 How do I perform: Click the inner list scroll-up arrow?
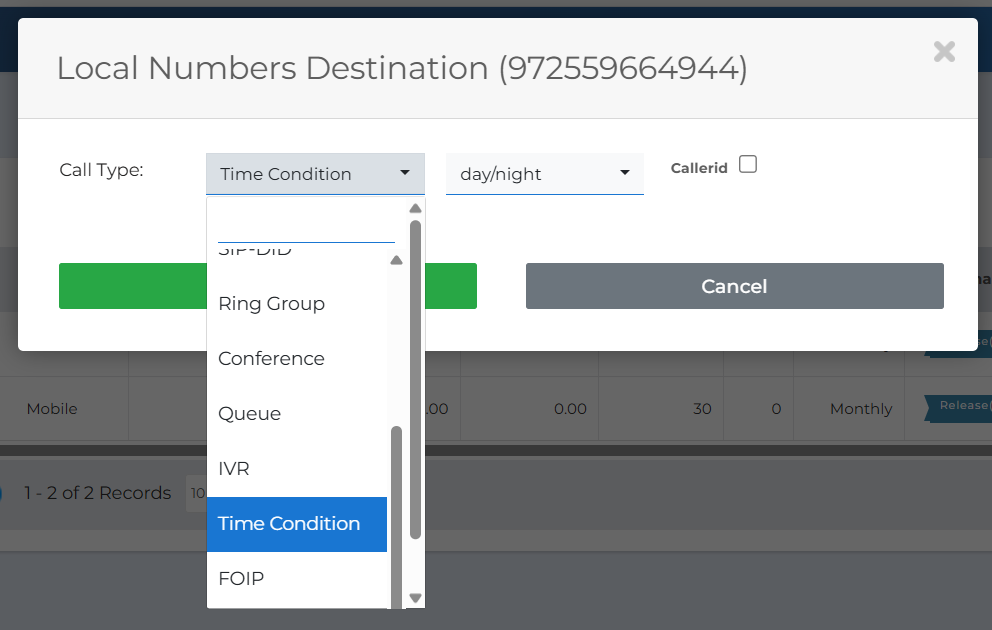[396, 261]
